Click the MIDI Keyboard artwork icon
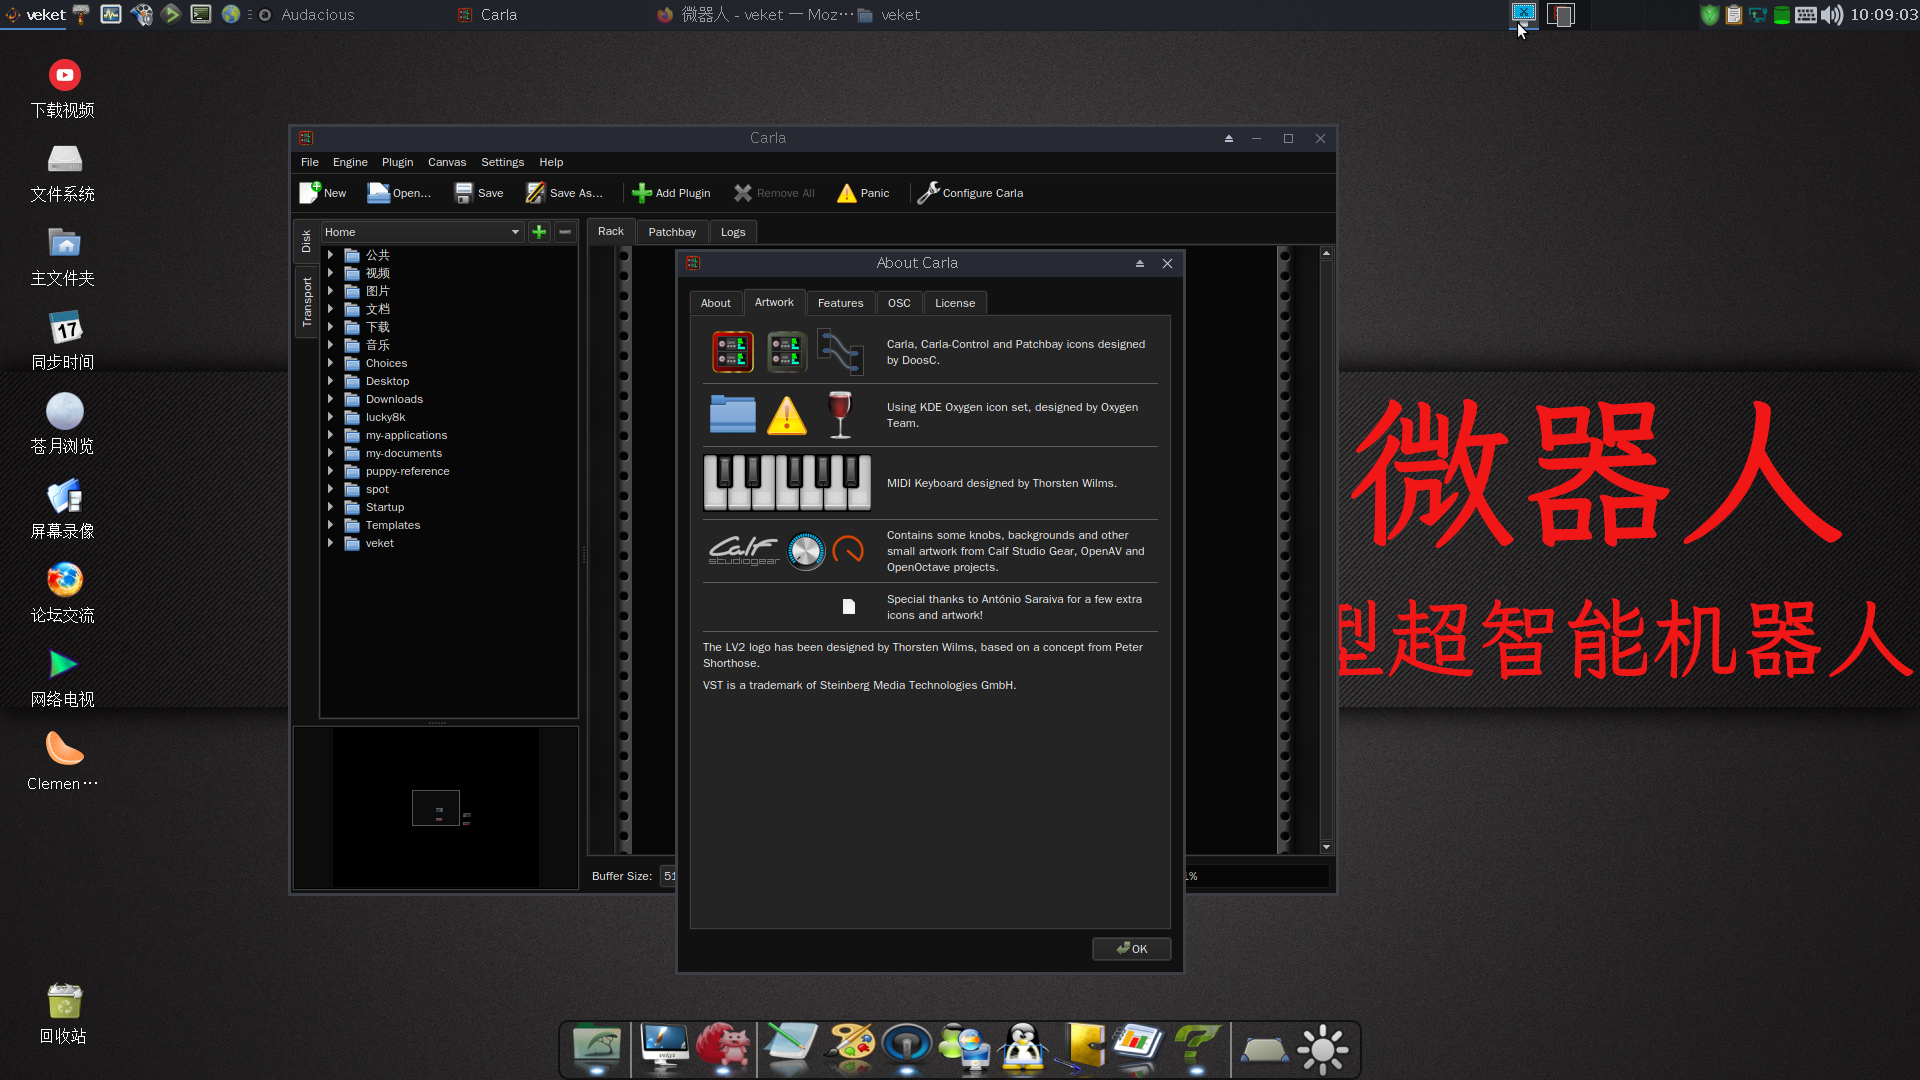This screenshot has width=1920, height=1080. tap(787, 481)
